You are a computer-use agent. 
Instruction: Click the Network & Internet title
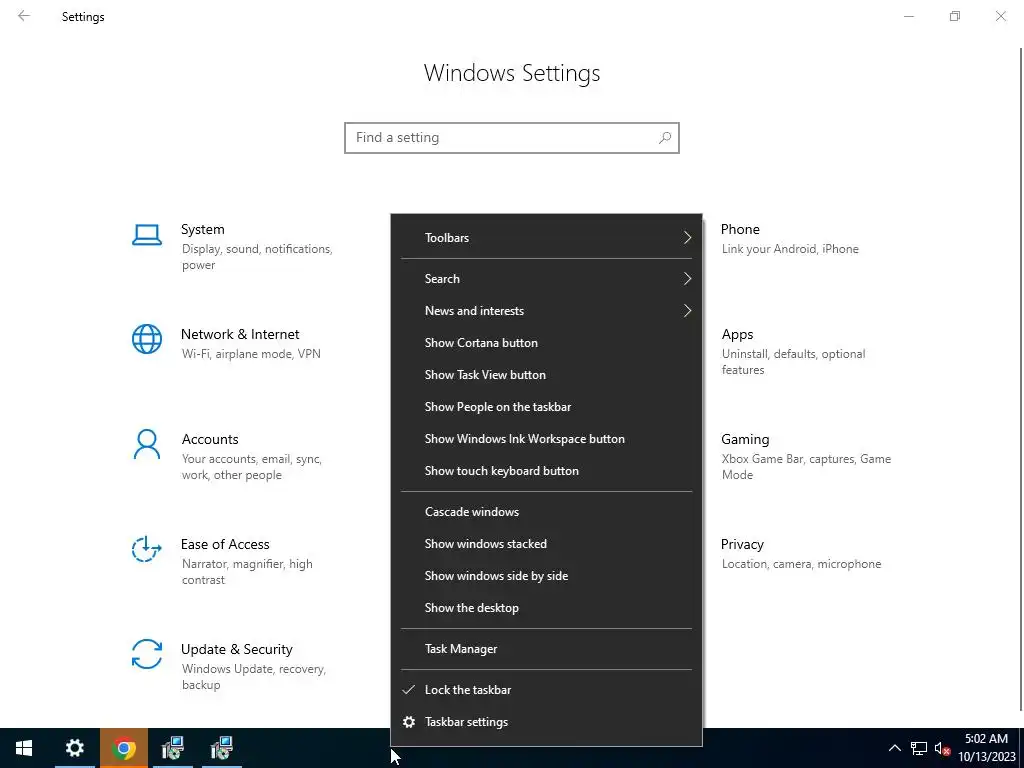tap(240, 334)
